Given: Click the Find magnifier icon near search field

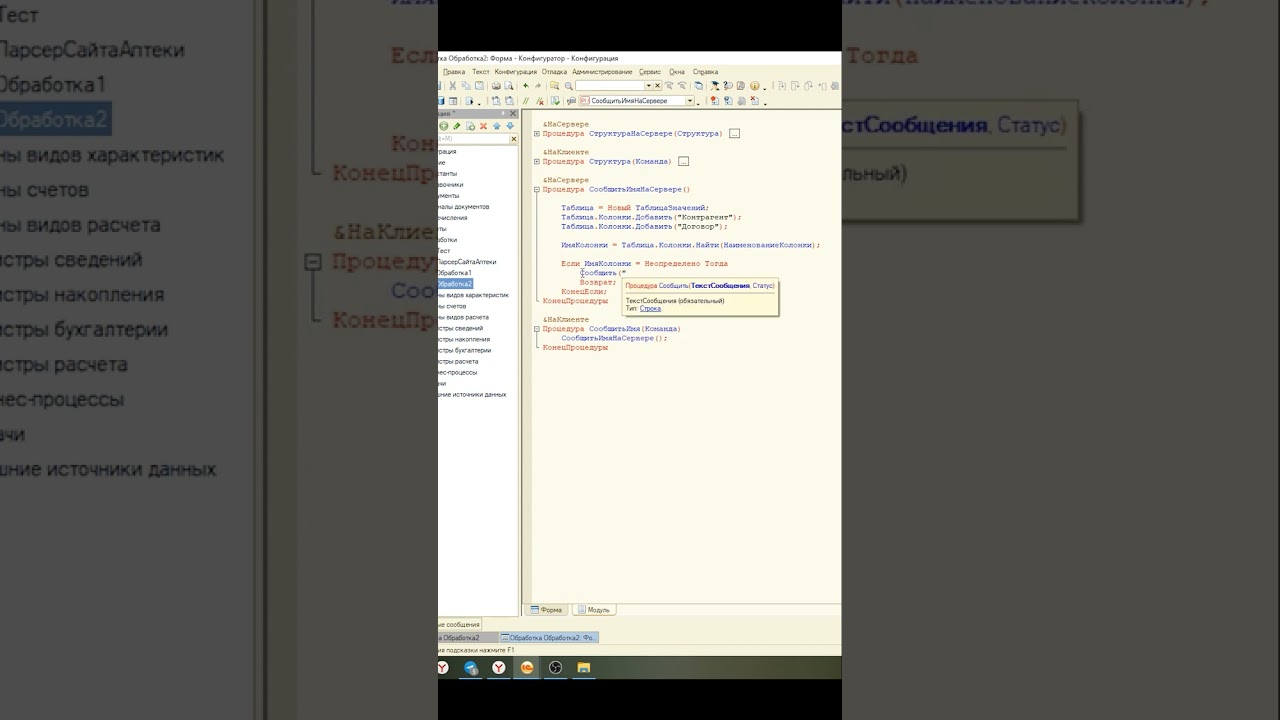Looking at the screenshot, I should tap(568, 86).
